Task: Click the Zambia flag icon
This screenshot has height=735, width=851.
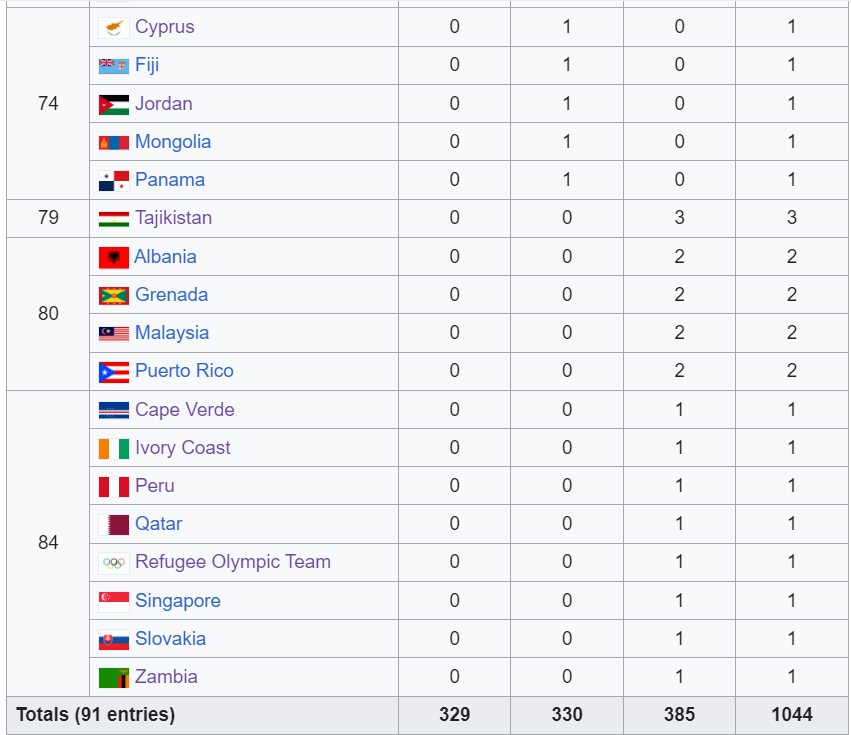Action: pyautogui.click(x=114, y=678)
